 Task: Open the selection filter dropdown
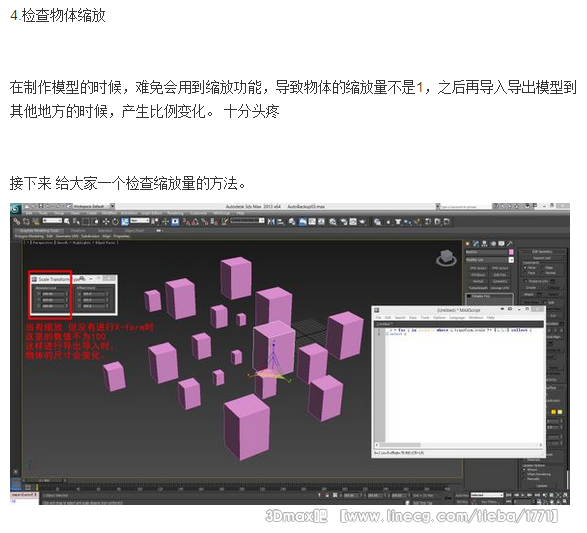coord(52,220)
